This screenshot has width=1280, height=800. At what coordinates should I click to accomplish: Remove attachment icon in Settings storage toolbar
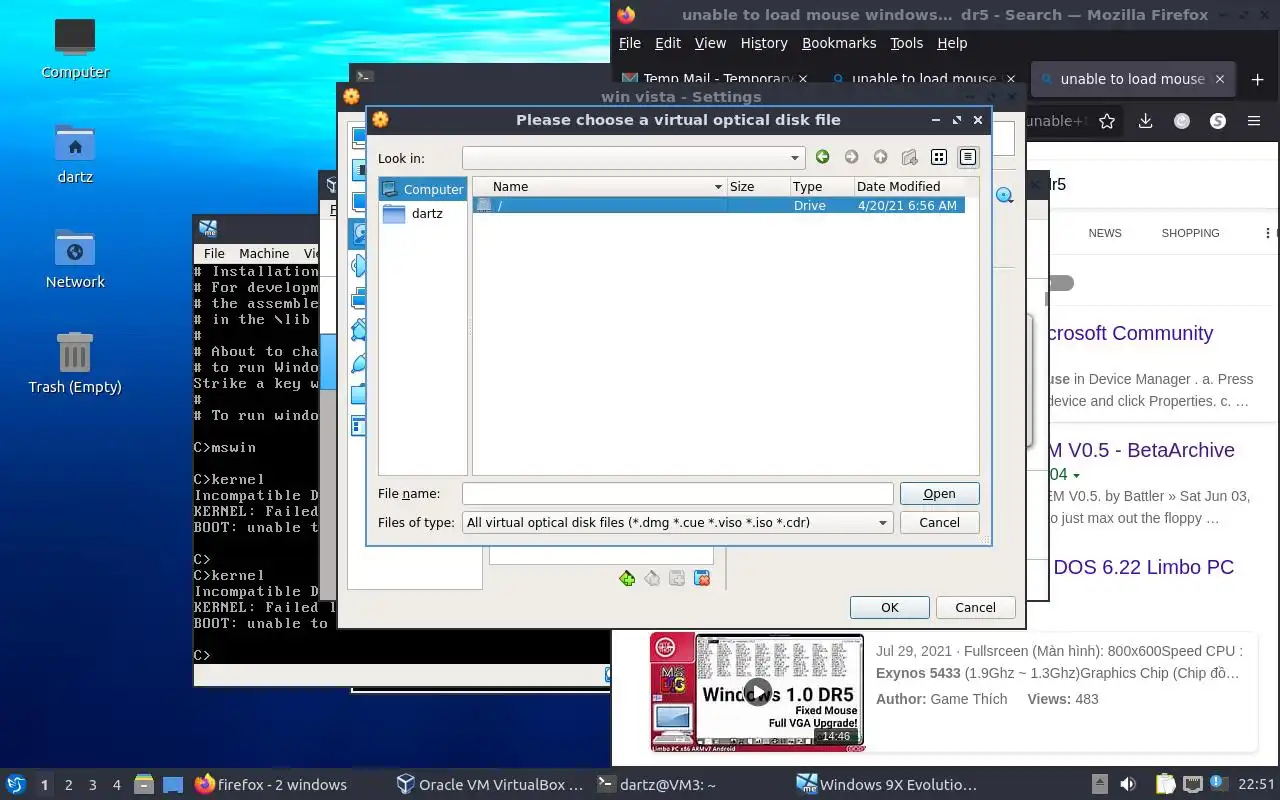702,578
